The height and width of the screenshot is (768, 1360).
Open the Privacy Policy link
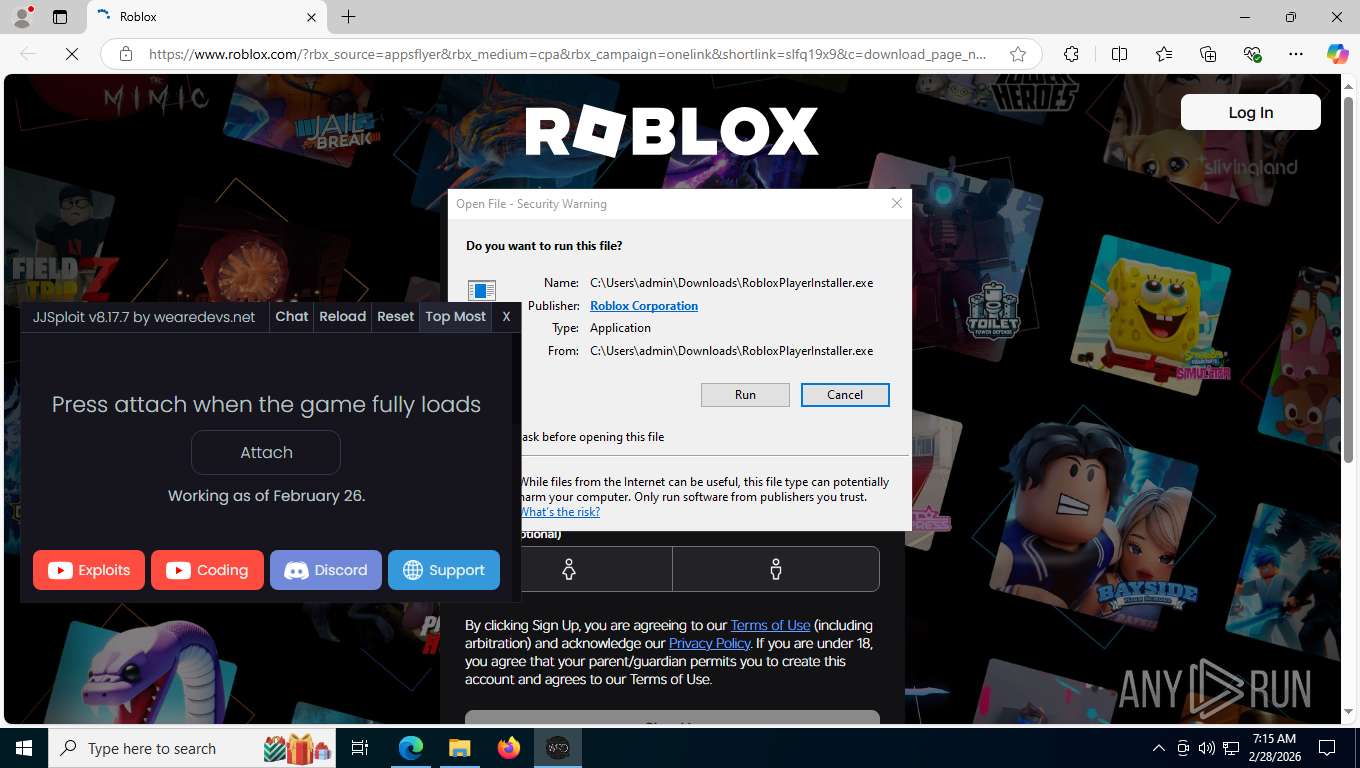tap(710, 643)
